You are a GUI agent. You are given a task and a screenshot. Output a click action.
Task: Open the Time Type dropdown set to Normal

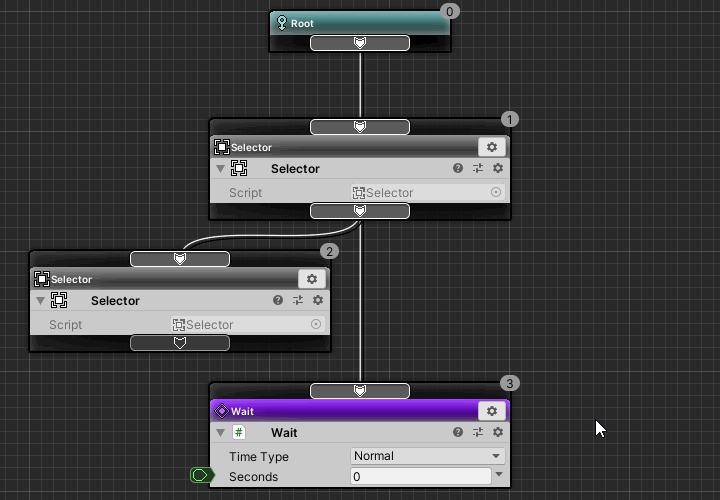click(427, 456)
